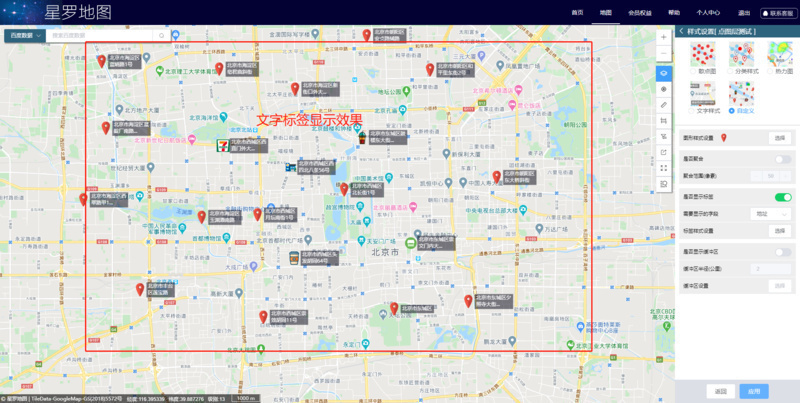Click 选择 button for 标签样式设置

click(780, 231)
